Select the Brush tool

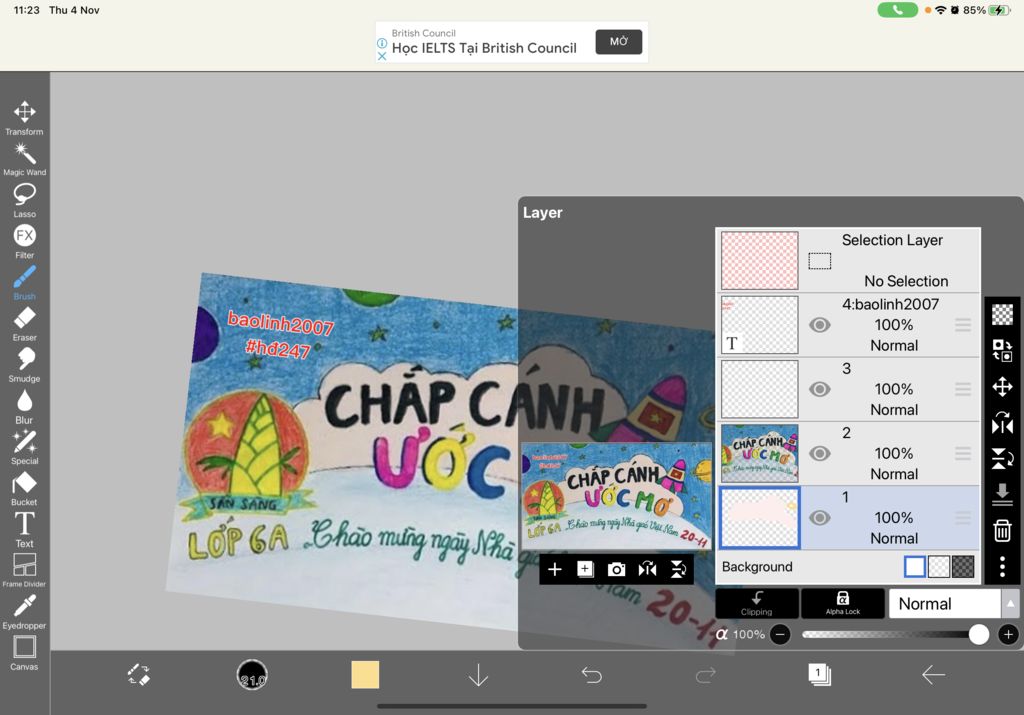[x=24, y=283]
